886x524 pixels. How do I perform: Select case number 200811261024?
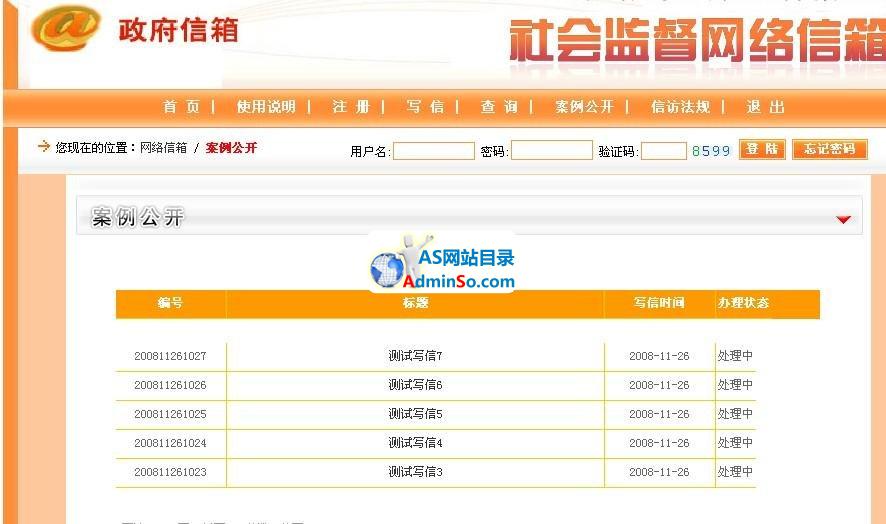coord(170,443)
